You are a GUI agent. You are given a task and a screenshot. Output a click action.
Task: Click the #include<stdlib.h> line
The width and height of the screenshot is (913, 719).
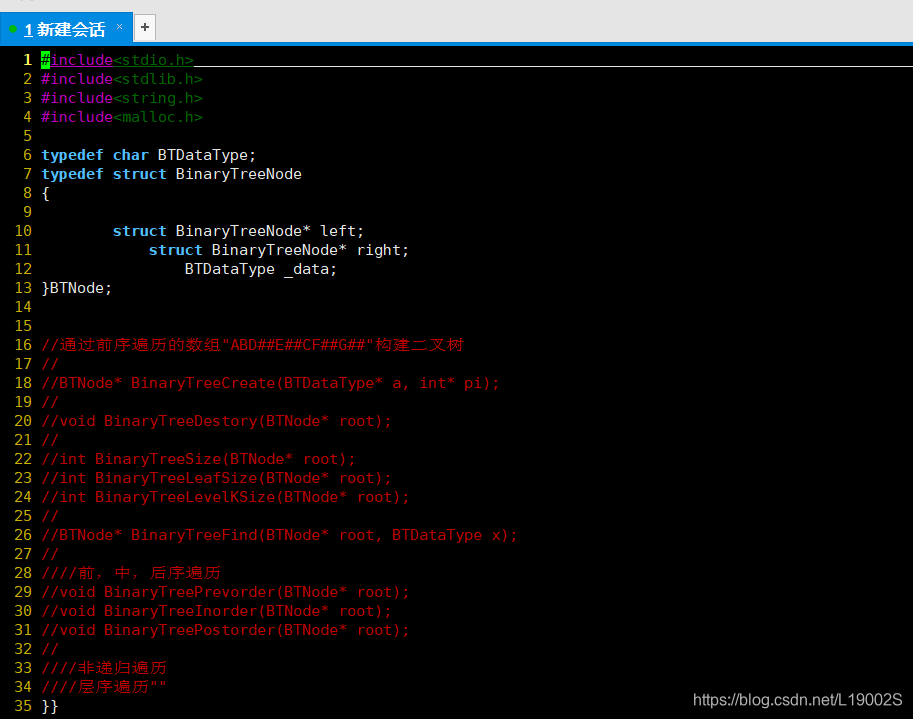coord(122,79)
